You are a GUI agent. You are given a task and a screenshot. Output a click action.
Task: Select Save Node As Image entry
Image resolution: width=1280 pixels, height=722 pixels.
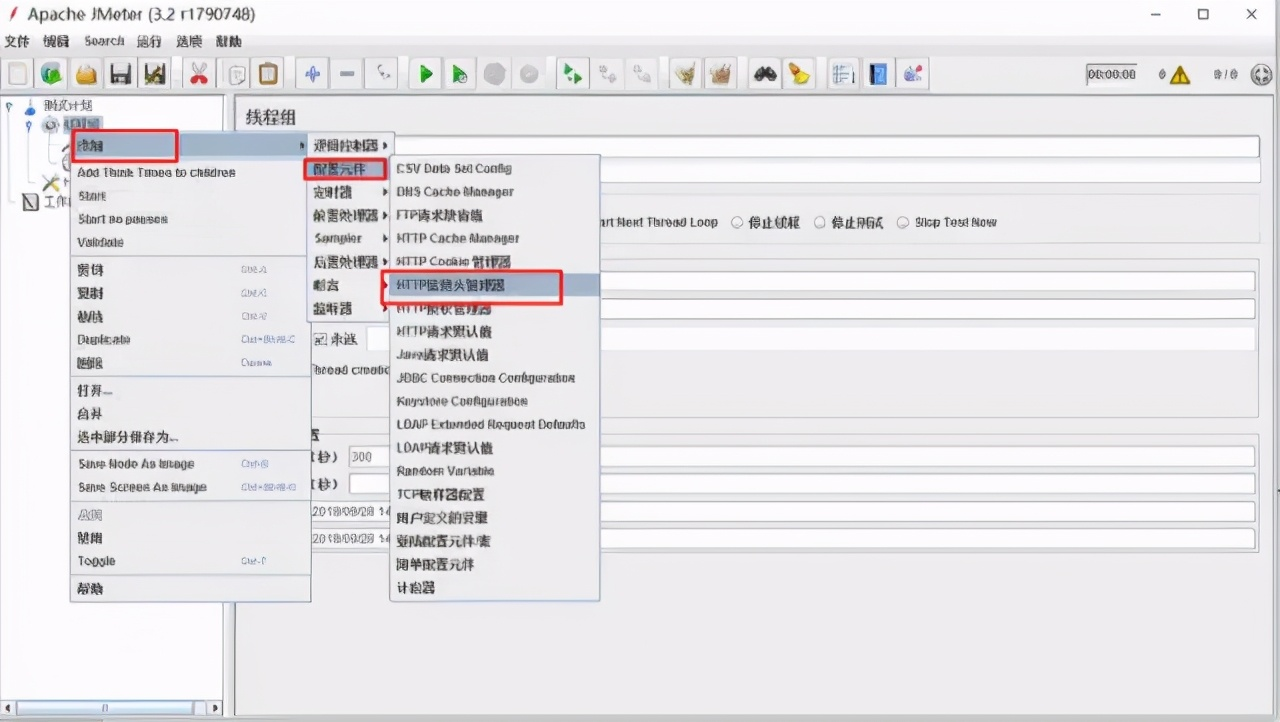190,463
